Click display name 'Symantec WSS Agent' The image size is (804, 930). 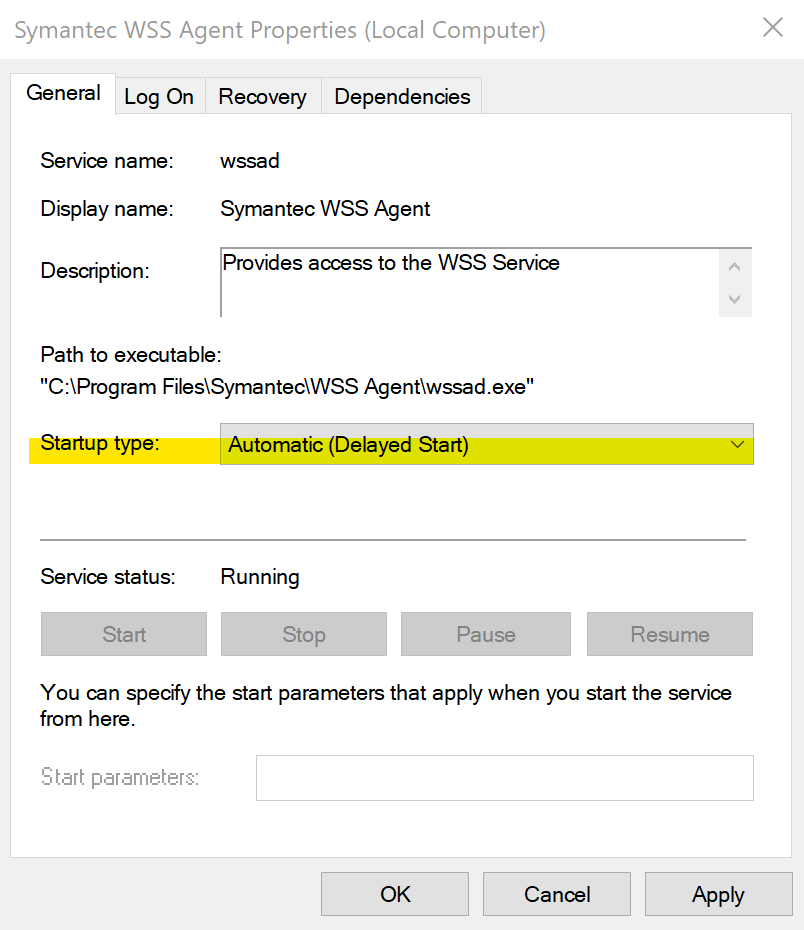tap(325, 209)
